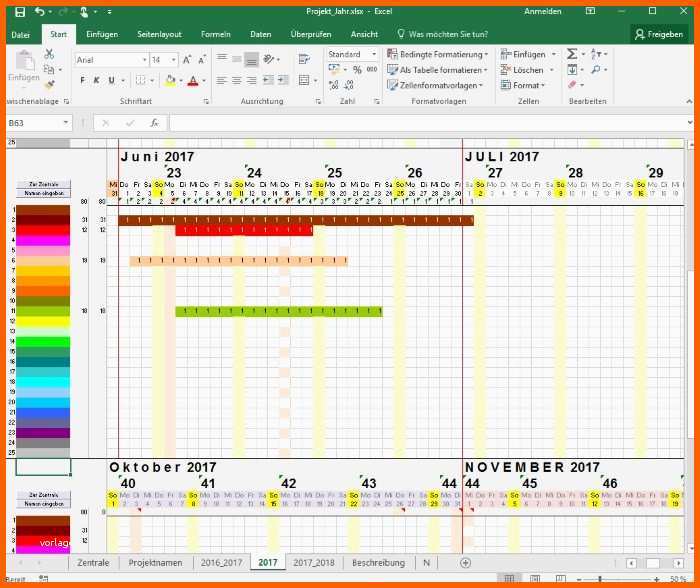This screenshot has width=700, height=588.
Task: Click the Löschen cells button
Action: pos(527,70)
